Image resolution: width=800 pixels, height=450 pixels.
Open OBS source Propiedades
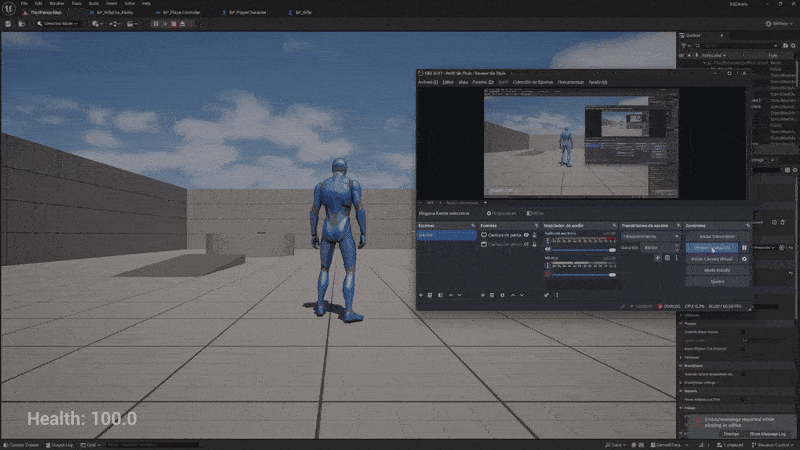[501, 213]
